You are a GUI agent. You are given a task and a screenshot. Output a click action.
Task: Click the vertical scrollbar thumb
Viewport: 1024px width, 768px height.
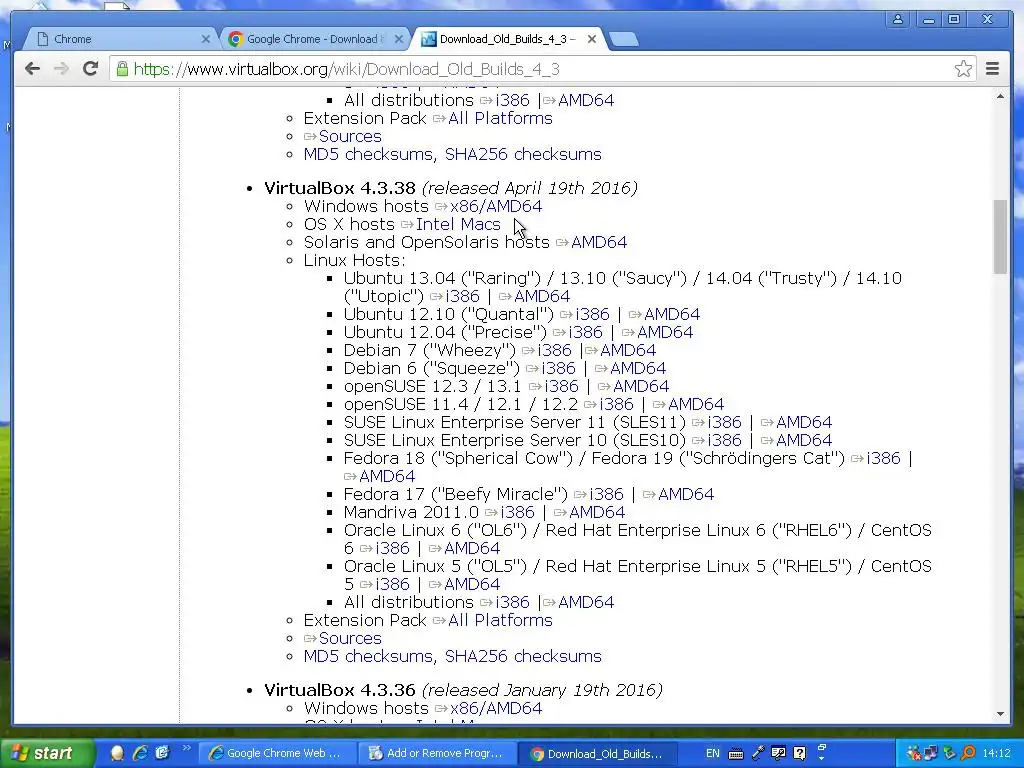tap(1000, 236)
